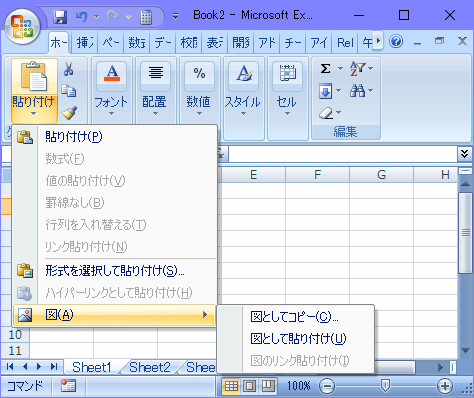Select the データ ribbon tab
474x398 pixels.
pos(163,43)
